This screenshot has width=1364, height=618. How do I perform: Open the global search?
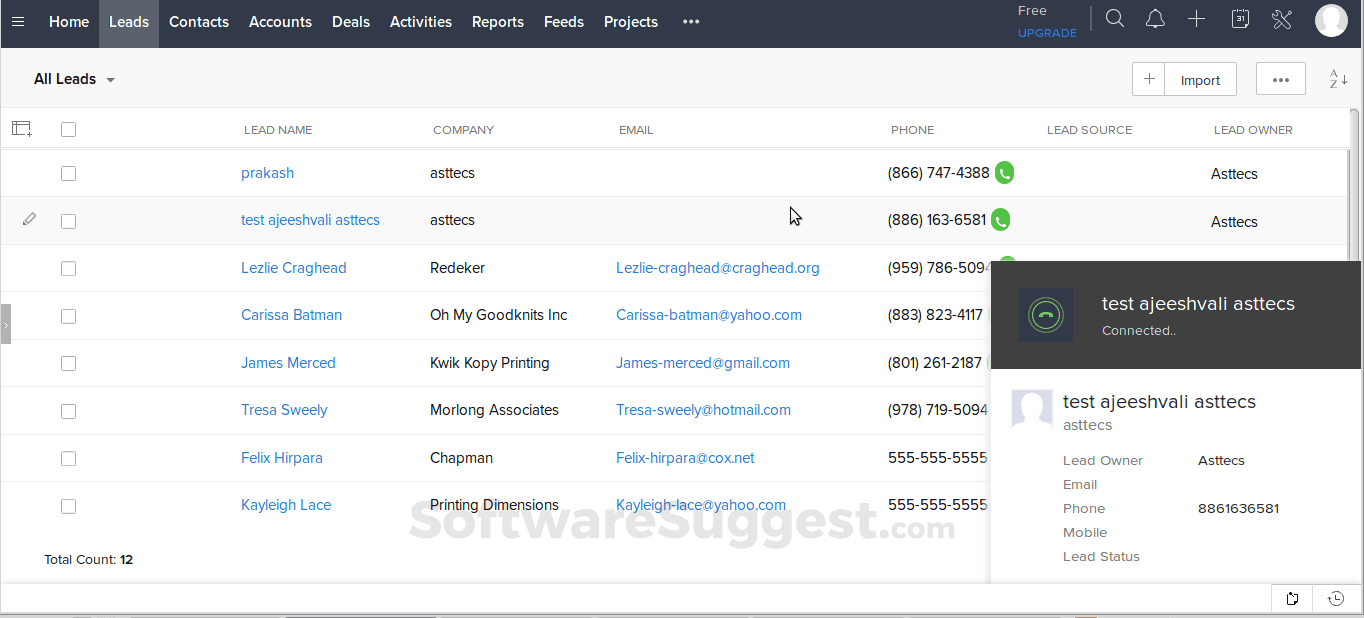pyautogui.click(x=1114, y=18)
